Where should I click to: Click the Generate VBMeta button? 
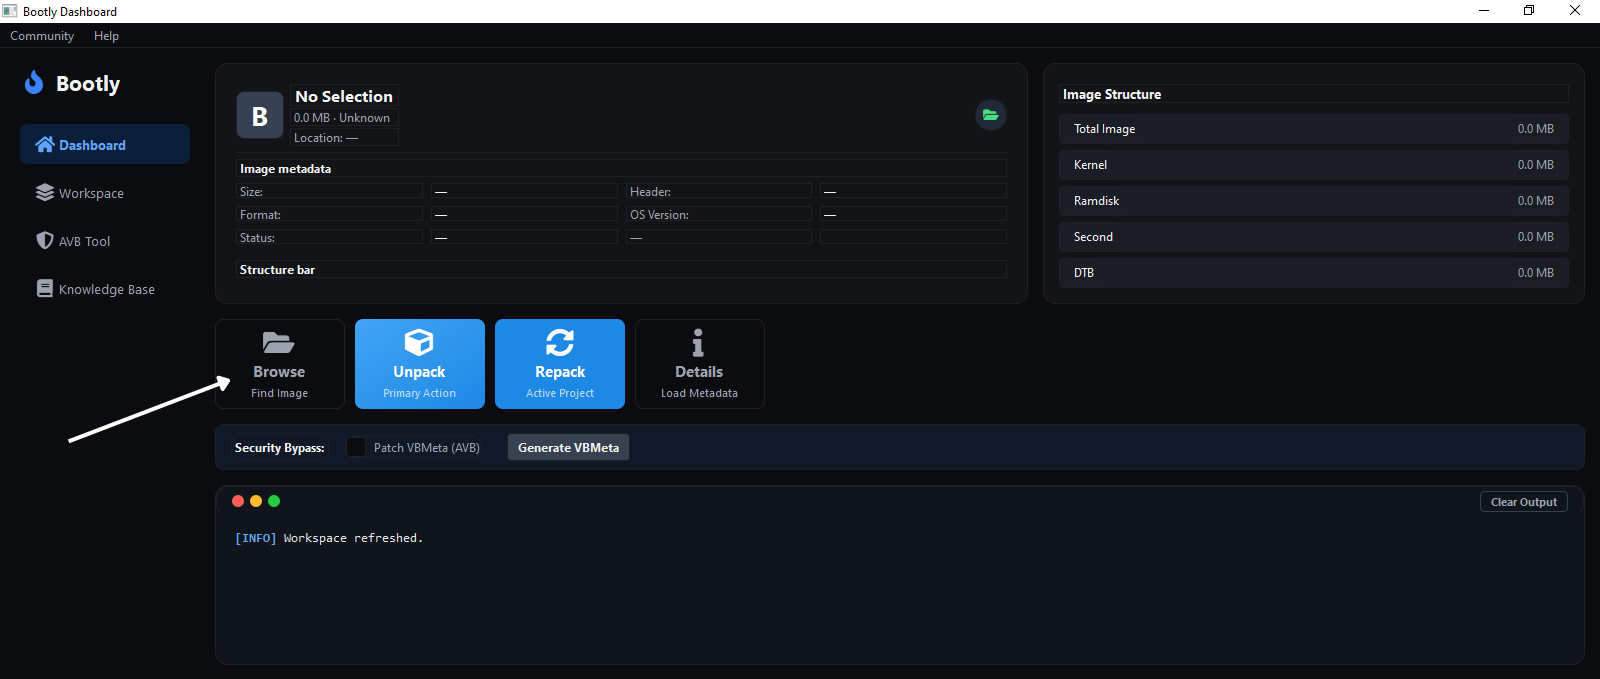tap(568, 447)
